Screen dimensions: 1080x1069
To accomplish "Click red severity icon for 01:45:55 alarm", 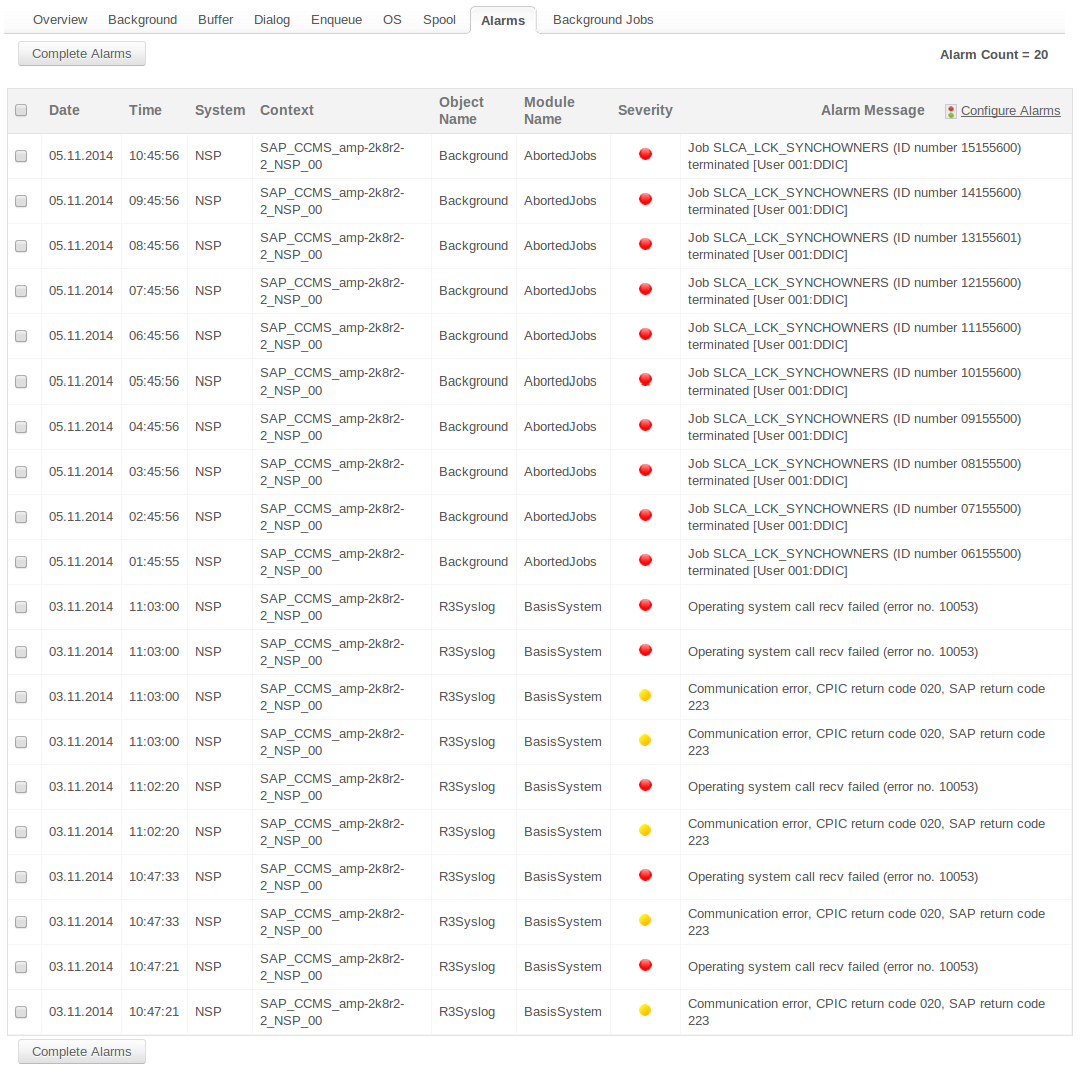I will [x=645, y=560].
